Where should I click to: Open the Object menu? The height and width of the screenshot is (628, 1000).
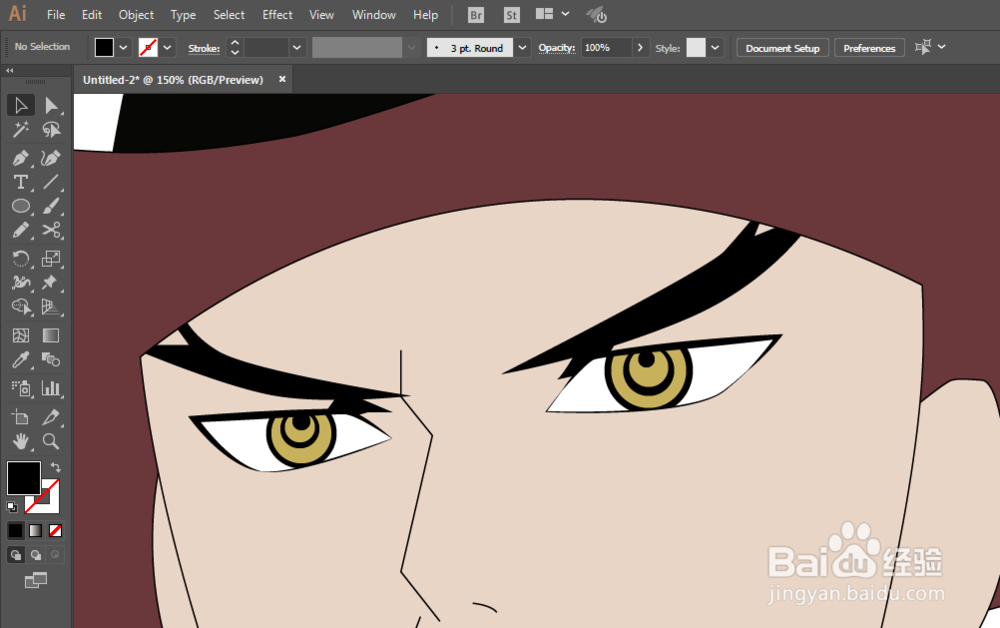tap(136, 15)
